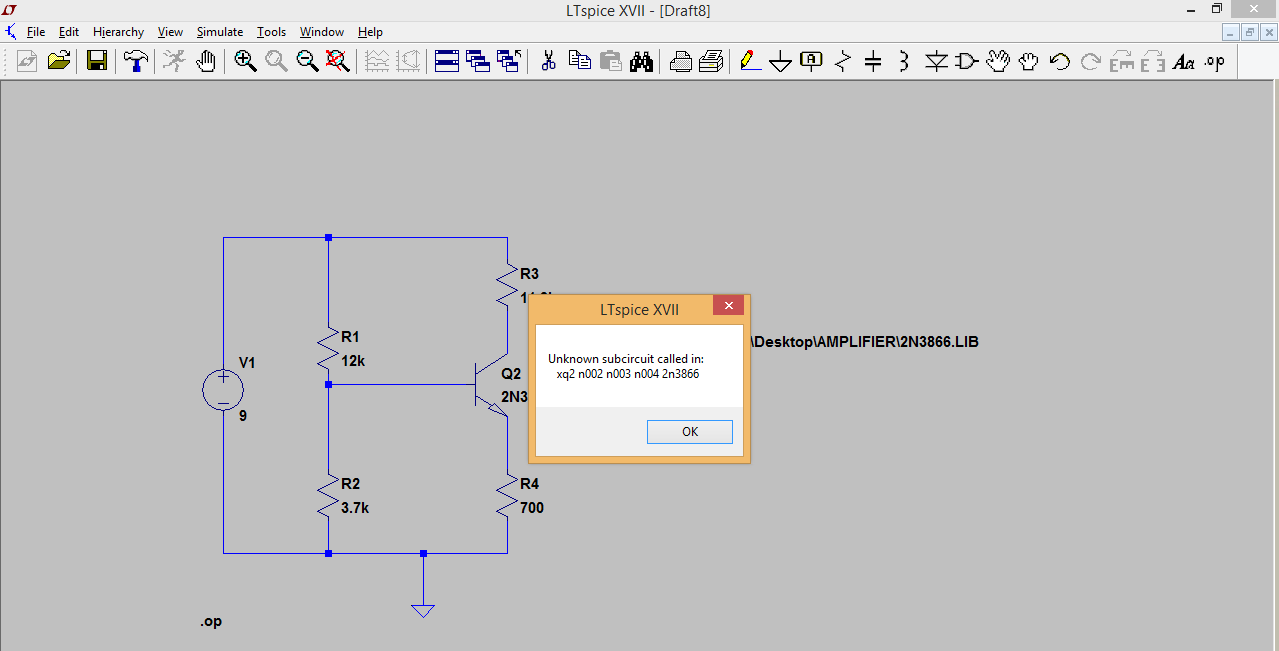Click the '700' value of R4

tap(532, 508)
